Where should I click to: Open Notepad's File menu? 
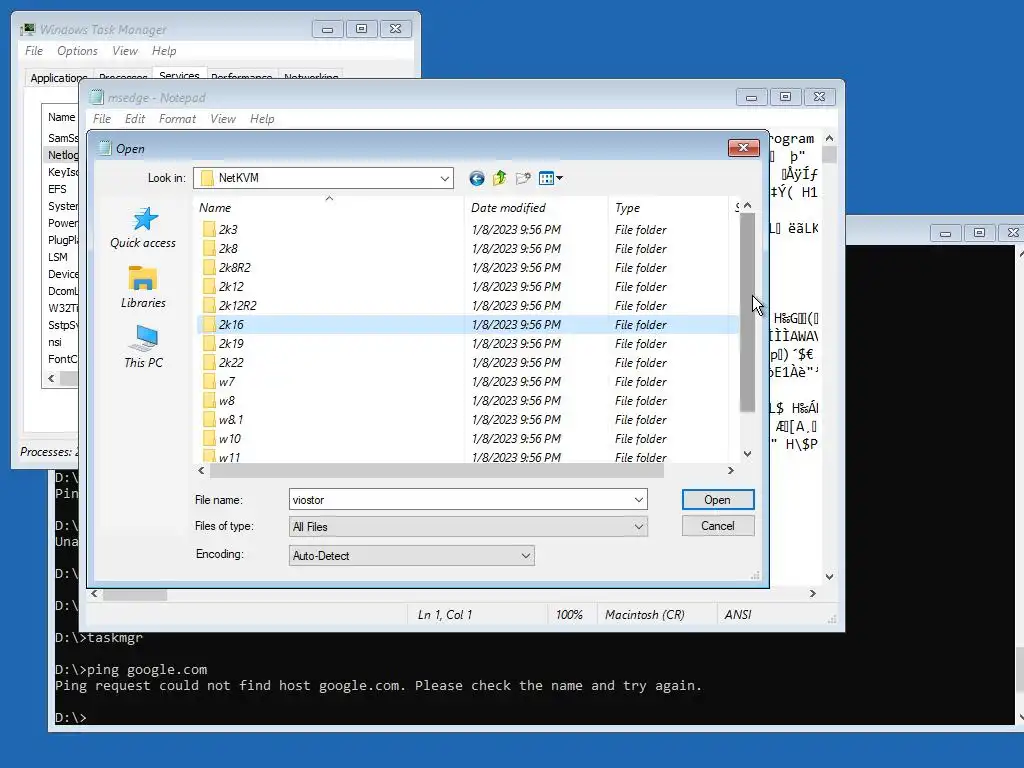pyautogui.click(x=102, y=119)
